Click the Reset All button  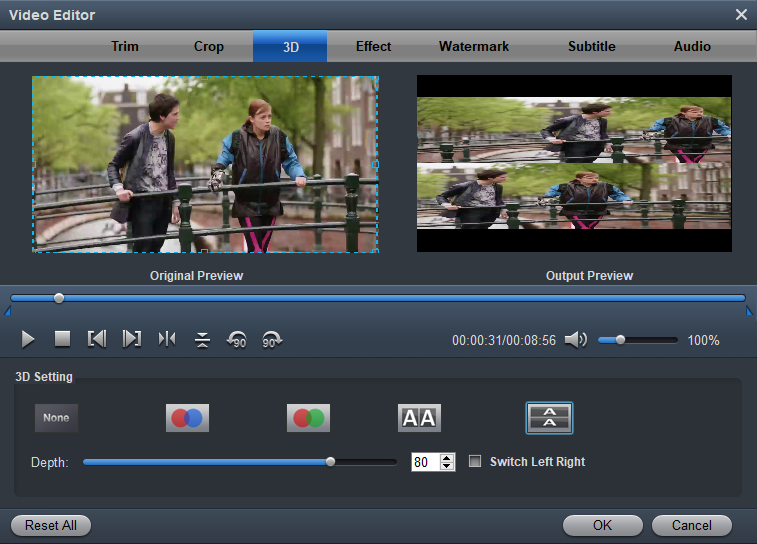coord(51,525)
